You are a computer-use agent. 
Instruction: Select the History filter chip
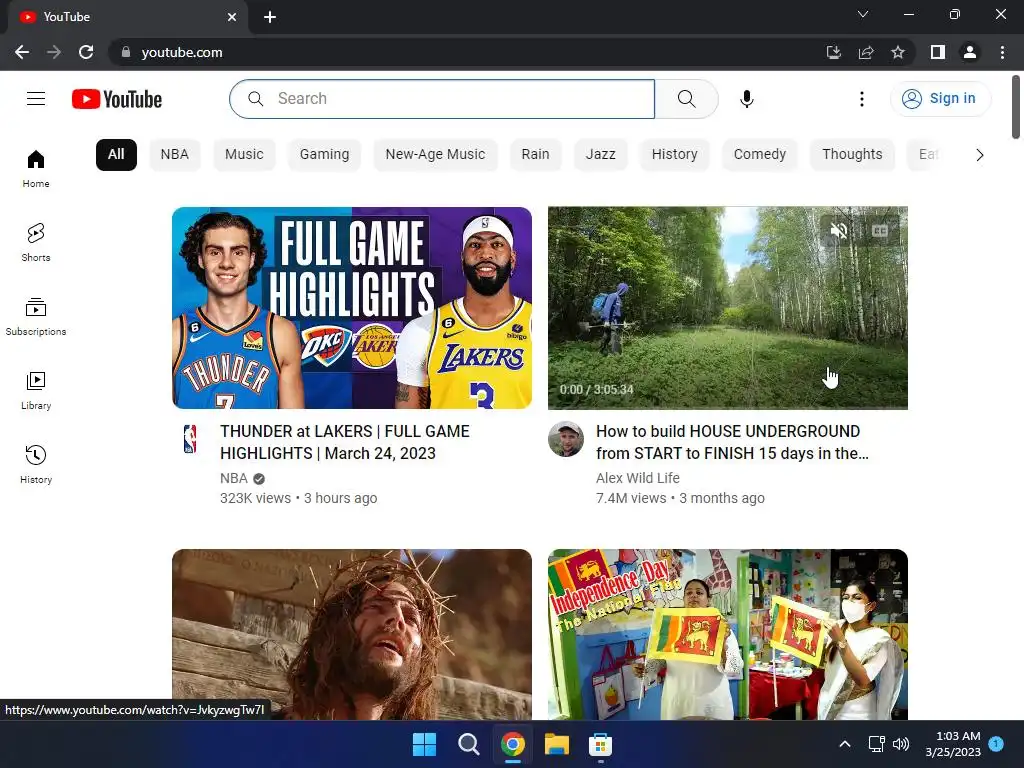coord(675,155)
